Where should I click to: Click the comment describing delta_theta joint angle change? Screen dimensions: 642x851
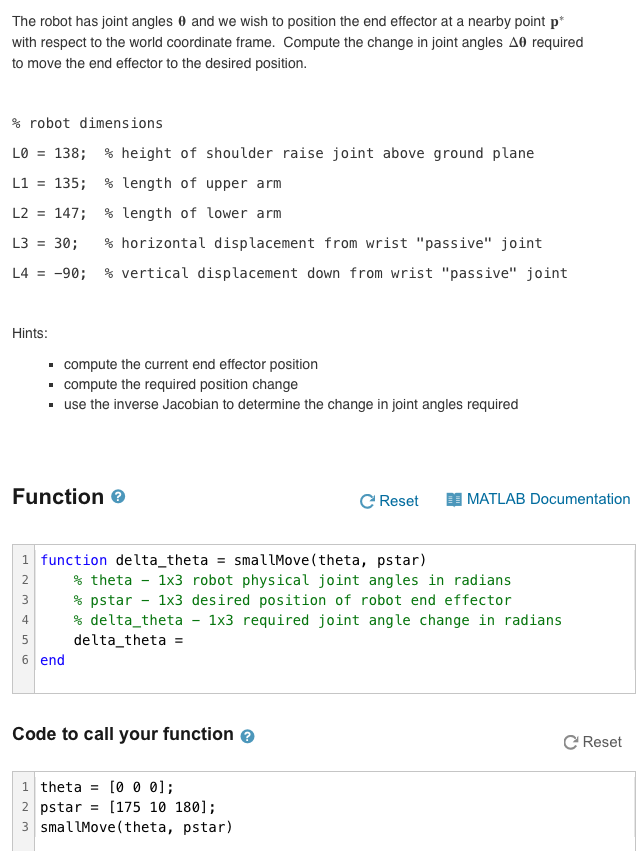coord(317,620)
